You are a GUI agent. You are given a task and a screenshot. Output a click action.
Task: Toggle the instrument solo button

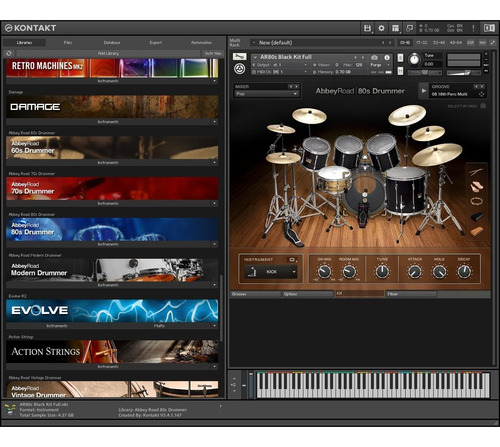pyautogui.click(x=400, y=58)
